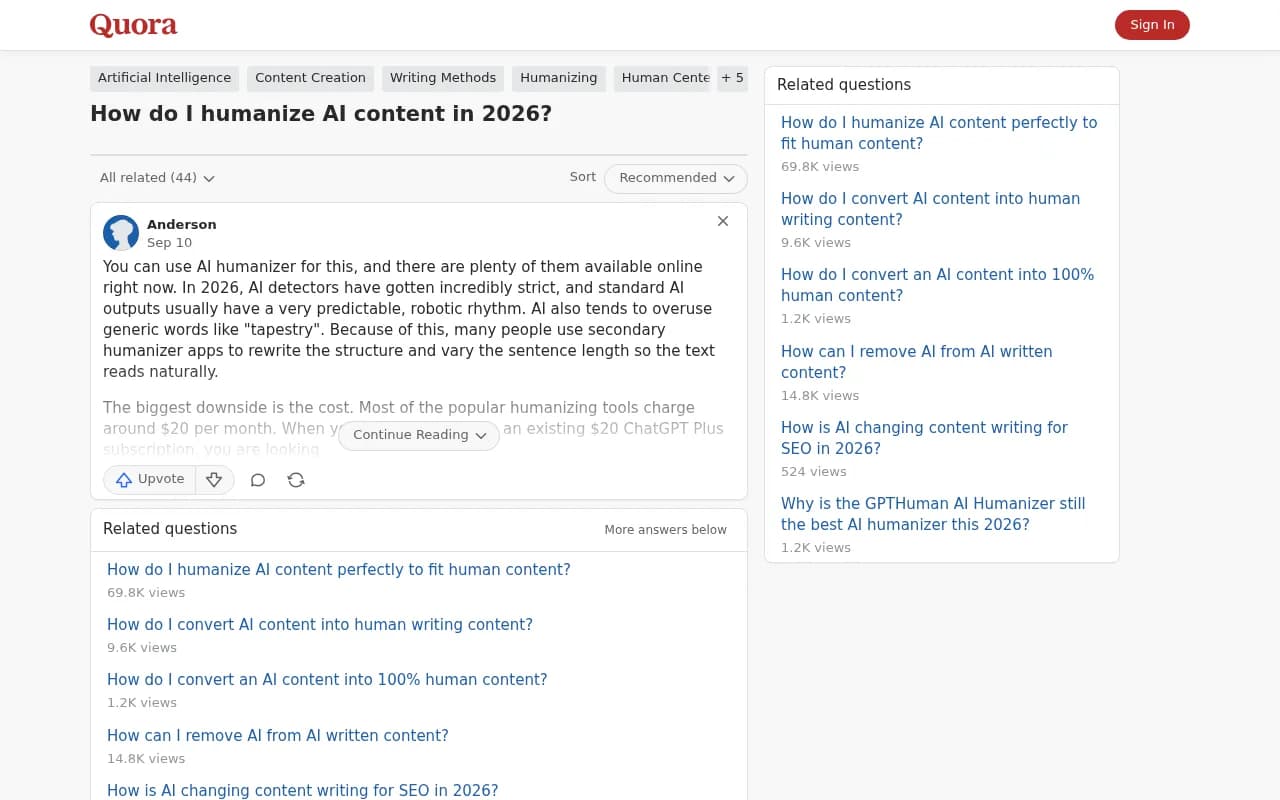Click the sidebar 'Related questions' heading

(844, 85)
